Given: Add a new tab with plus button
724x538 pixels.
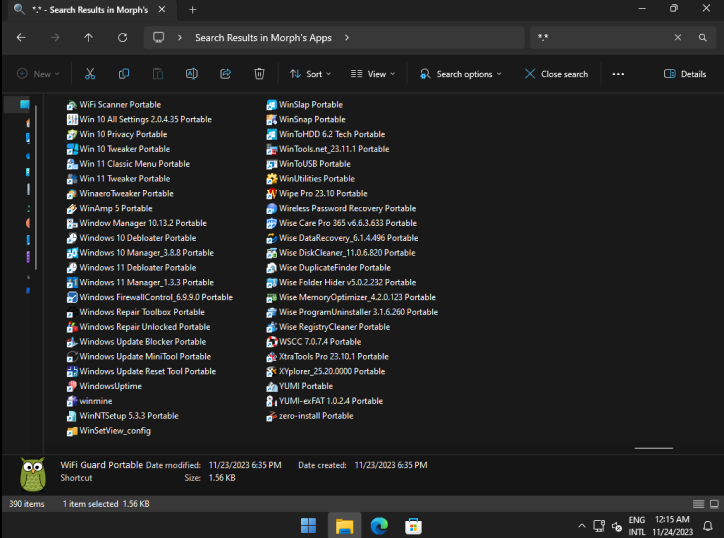Looking at the screenshot, I should point(193,10).
